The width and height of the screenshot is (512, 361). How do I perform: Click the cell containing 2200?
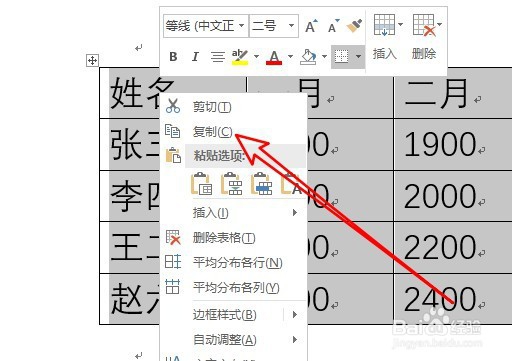tap(453, 247)
